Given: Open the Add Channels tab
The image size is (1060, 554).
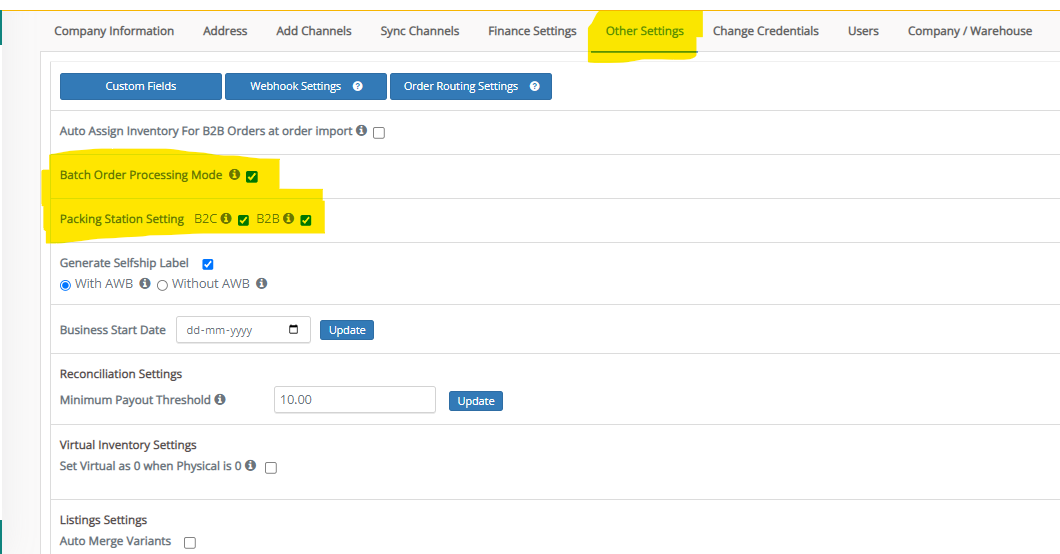Looking at the screenshot, I should point(314,31).
